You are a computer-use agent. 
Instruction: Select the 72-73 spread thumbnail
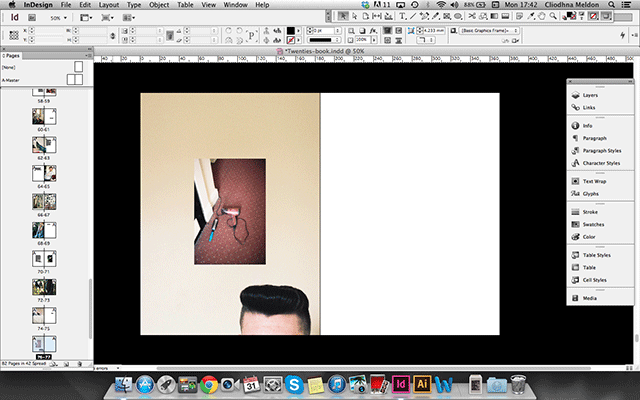click(x=44, y=287)
